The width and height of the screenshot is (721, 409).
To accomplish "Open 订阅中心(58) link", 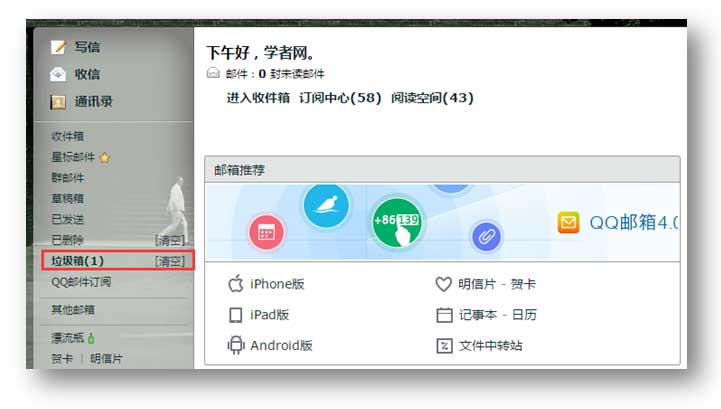I will tap(340, 98).
